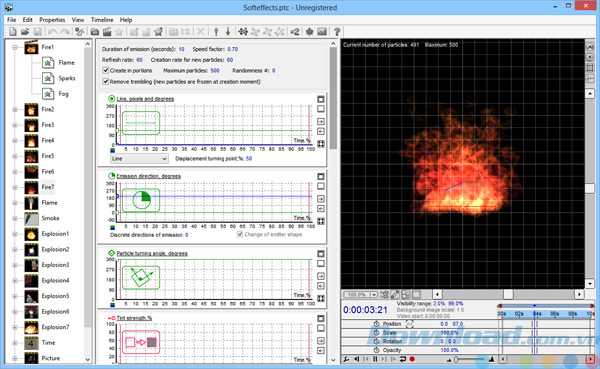600x369 pixels.
Task: Click the Maximum particles value 500
Action: 215,70
